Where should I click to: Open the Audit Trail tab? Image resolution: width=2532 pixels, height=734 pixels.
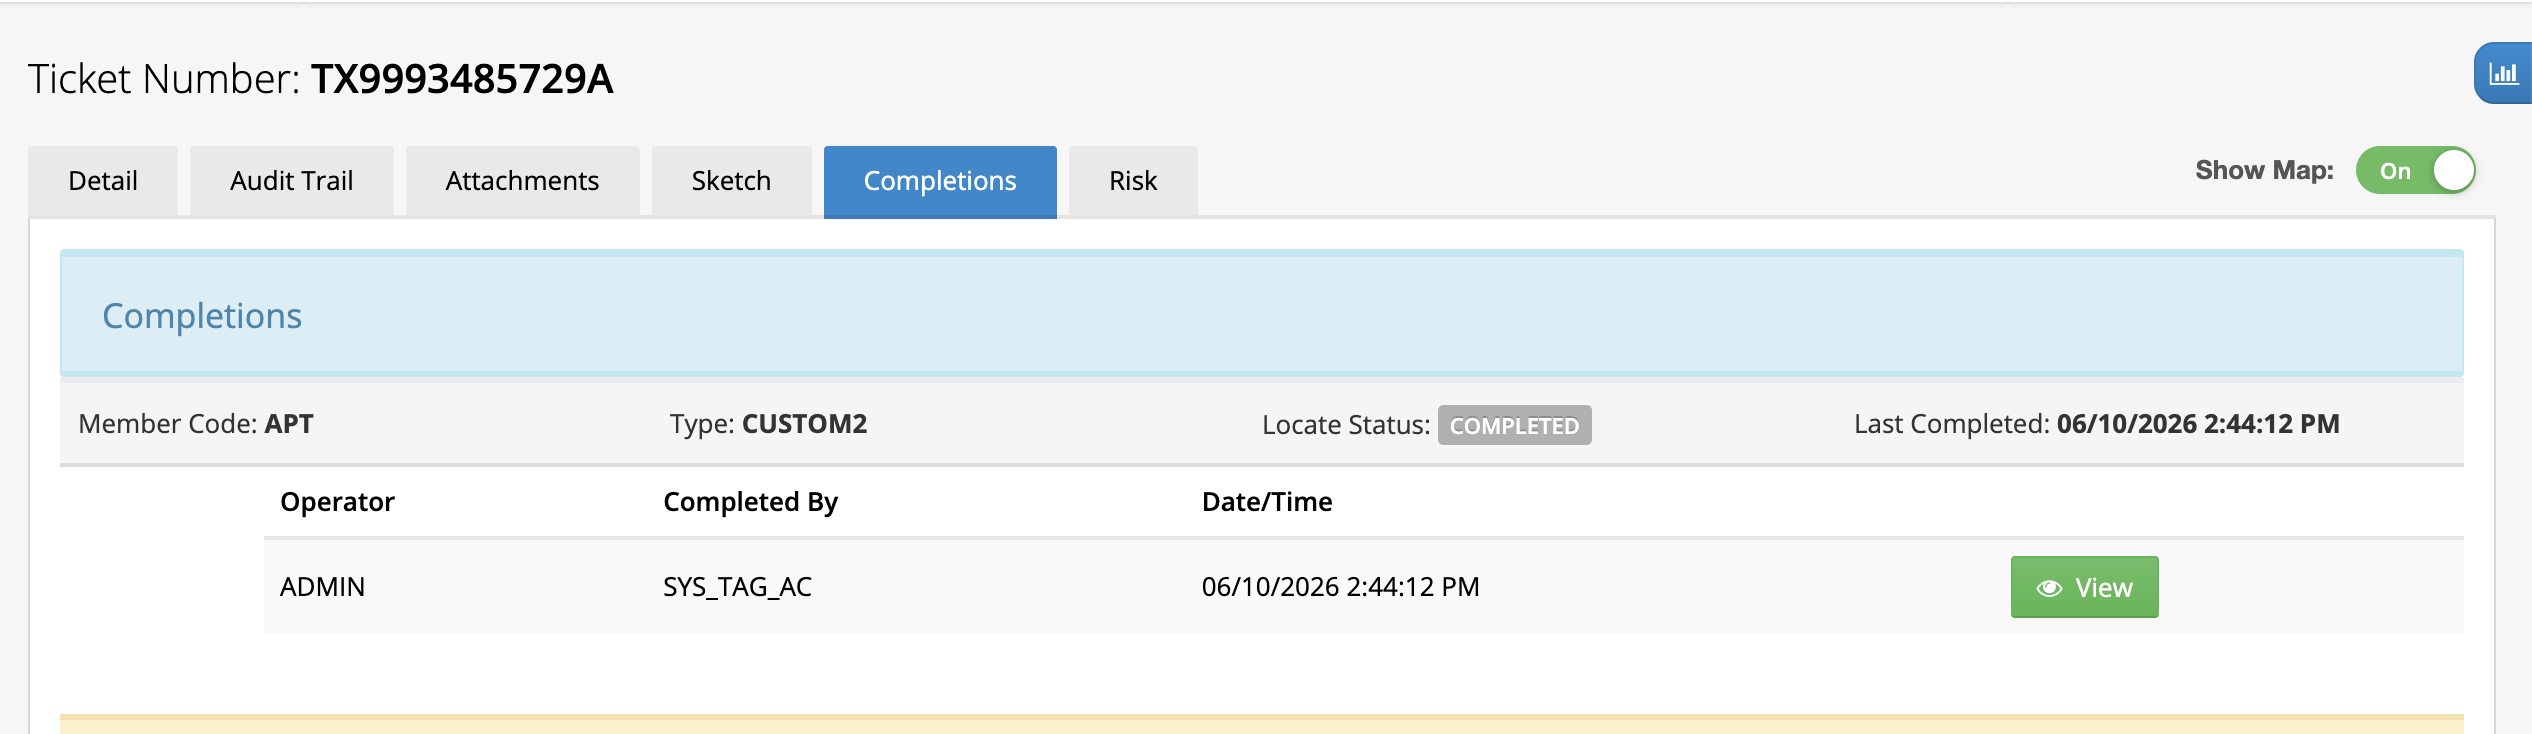292,181
